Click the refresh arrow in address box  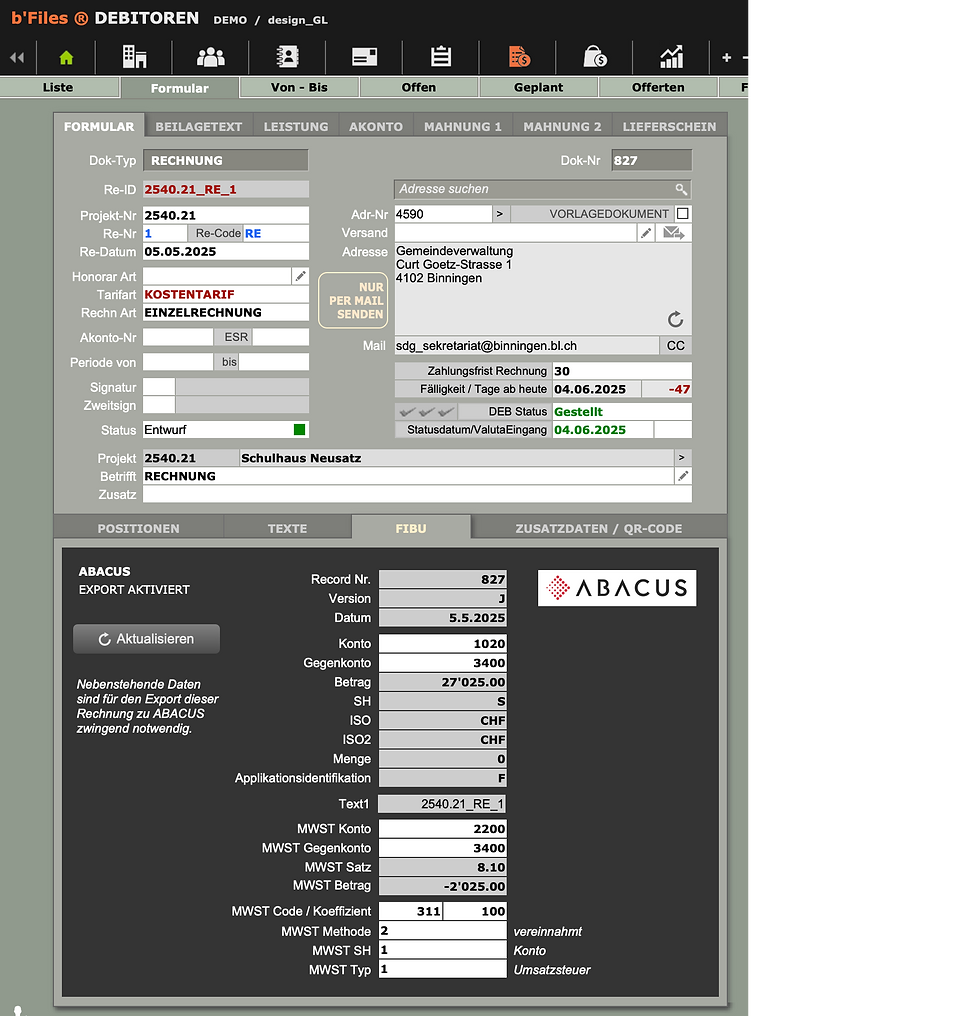pyautogui.click(x=675, y=319)
